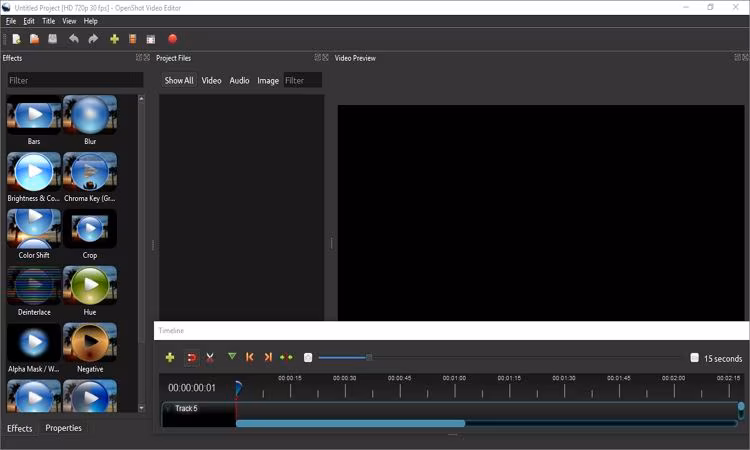Select Brightness & Contrast effect

[34, 177]
